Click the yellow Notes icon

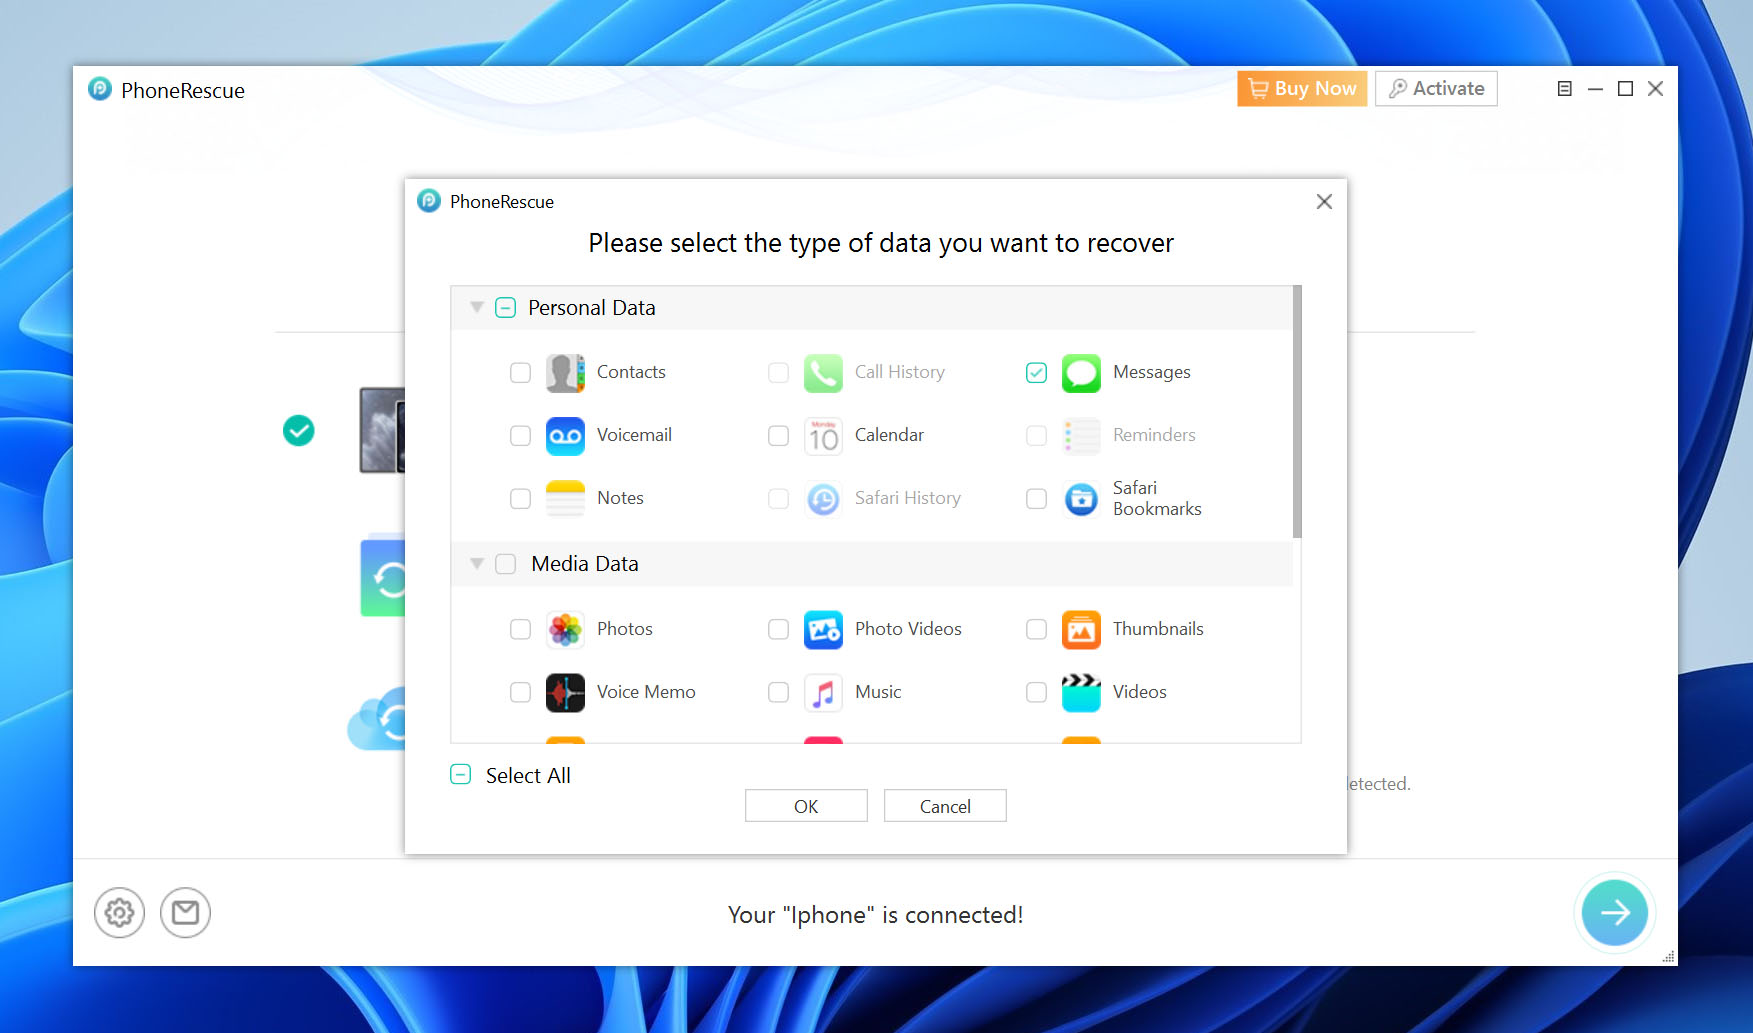565,499
